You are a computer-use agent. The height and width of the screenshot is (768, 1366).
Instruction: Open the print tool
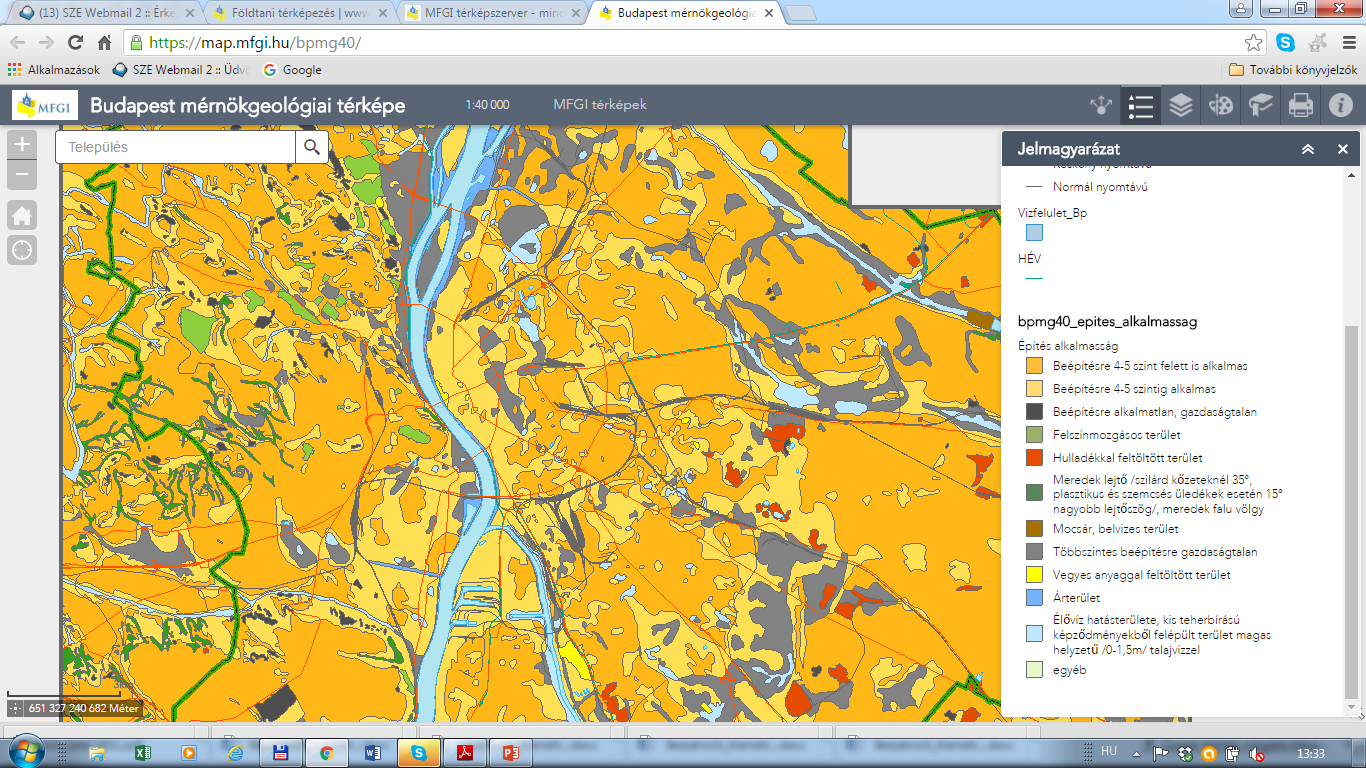[1301, 105]
